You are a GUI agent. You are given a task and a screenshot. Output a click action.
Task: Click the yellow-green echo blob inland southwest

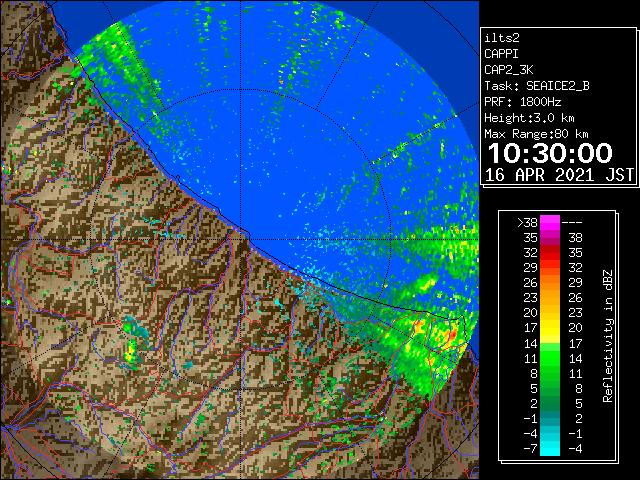pyautogui.click(x=131, y=352)
